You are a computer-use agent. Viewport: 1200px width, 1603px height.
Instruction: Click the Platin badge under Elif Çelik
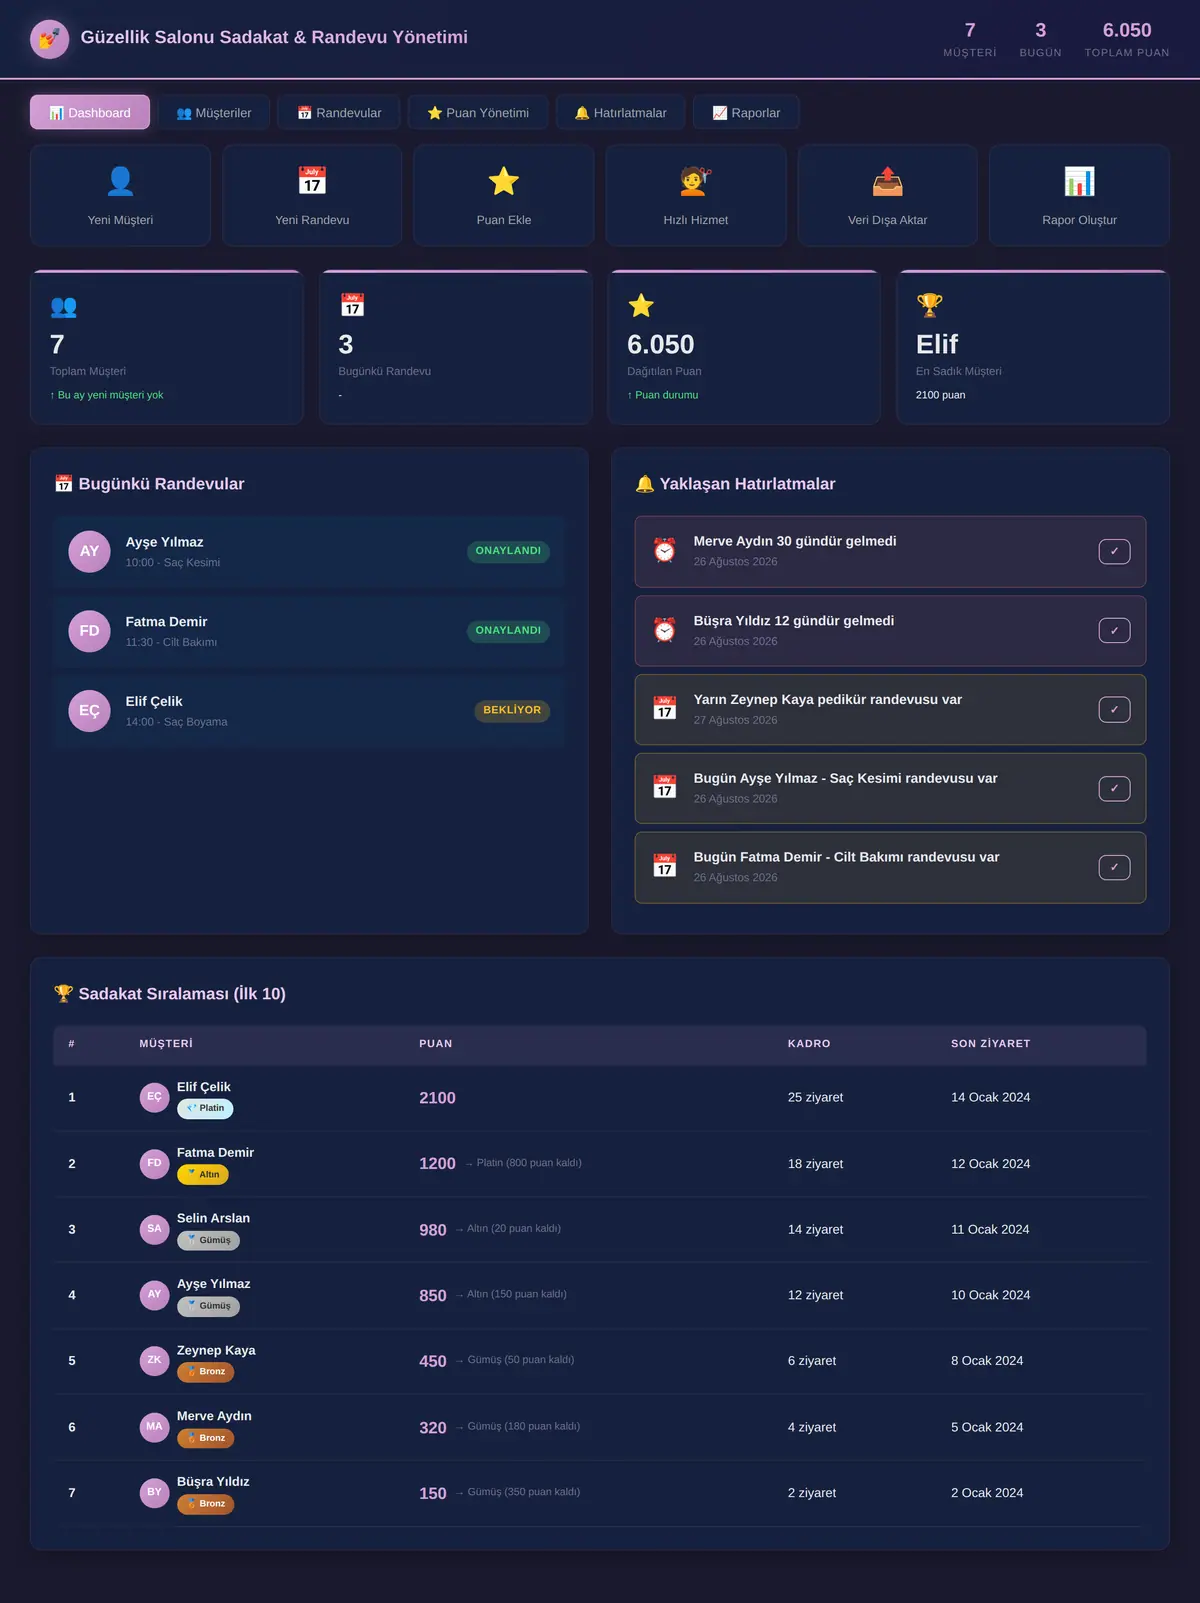(x=205, y=1108)
